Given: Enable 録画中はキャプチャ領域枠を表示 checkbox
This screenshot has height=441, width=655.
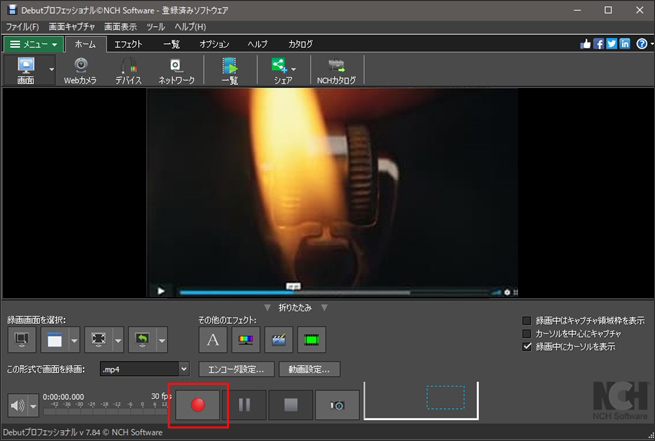Looking at the screenshot, I should click(x=527, y=321).
